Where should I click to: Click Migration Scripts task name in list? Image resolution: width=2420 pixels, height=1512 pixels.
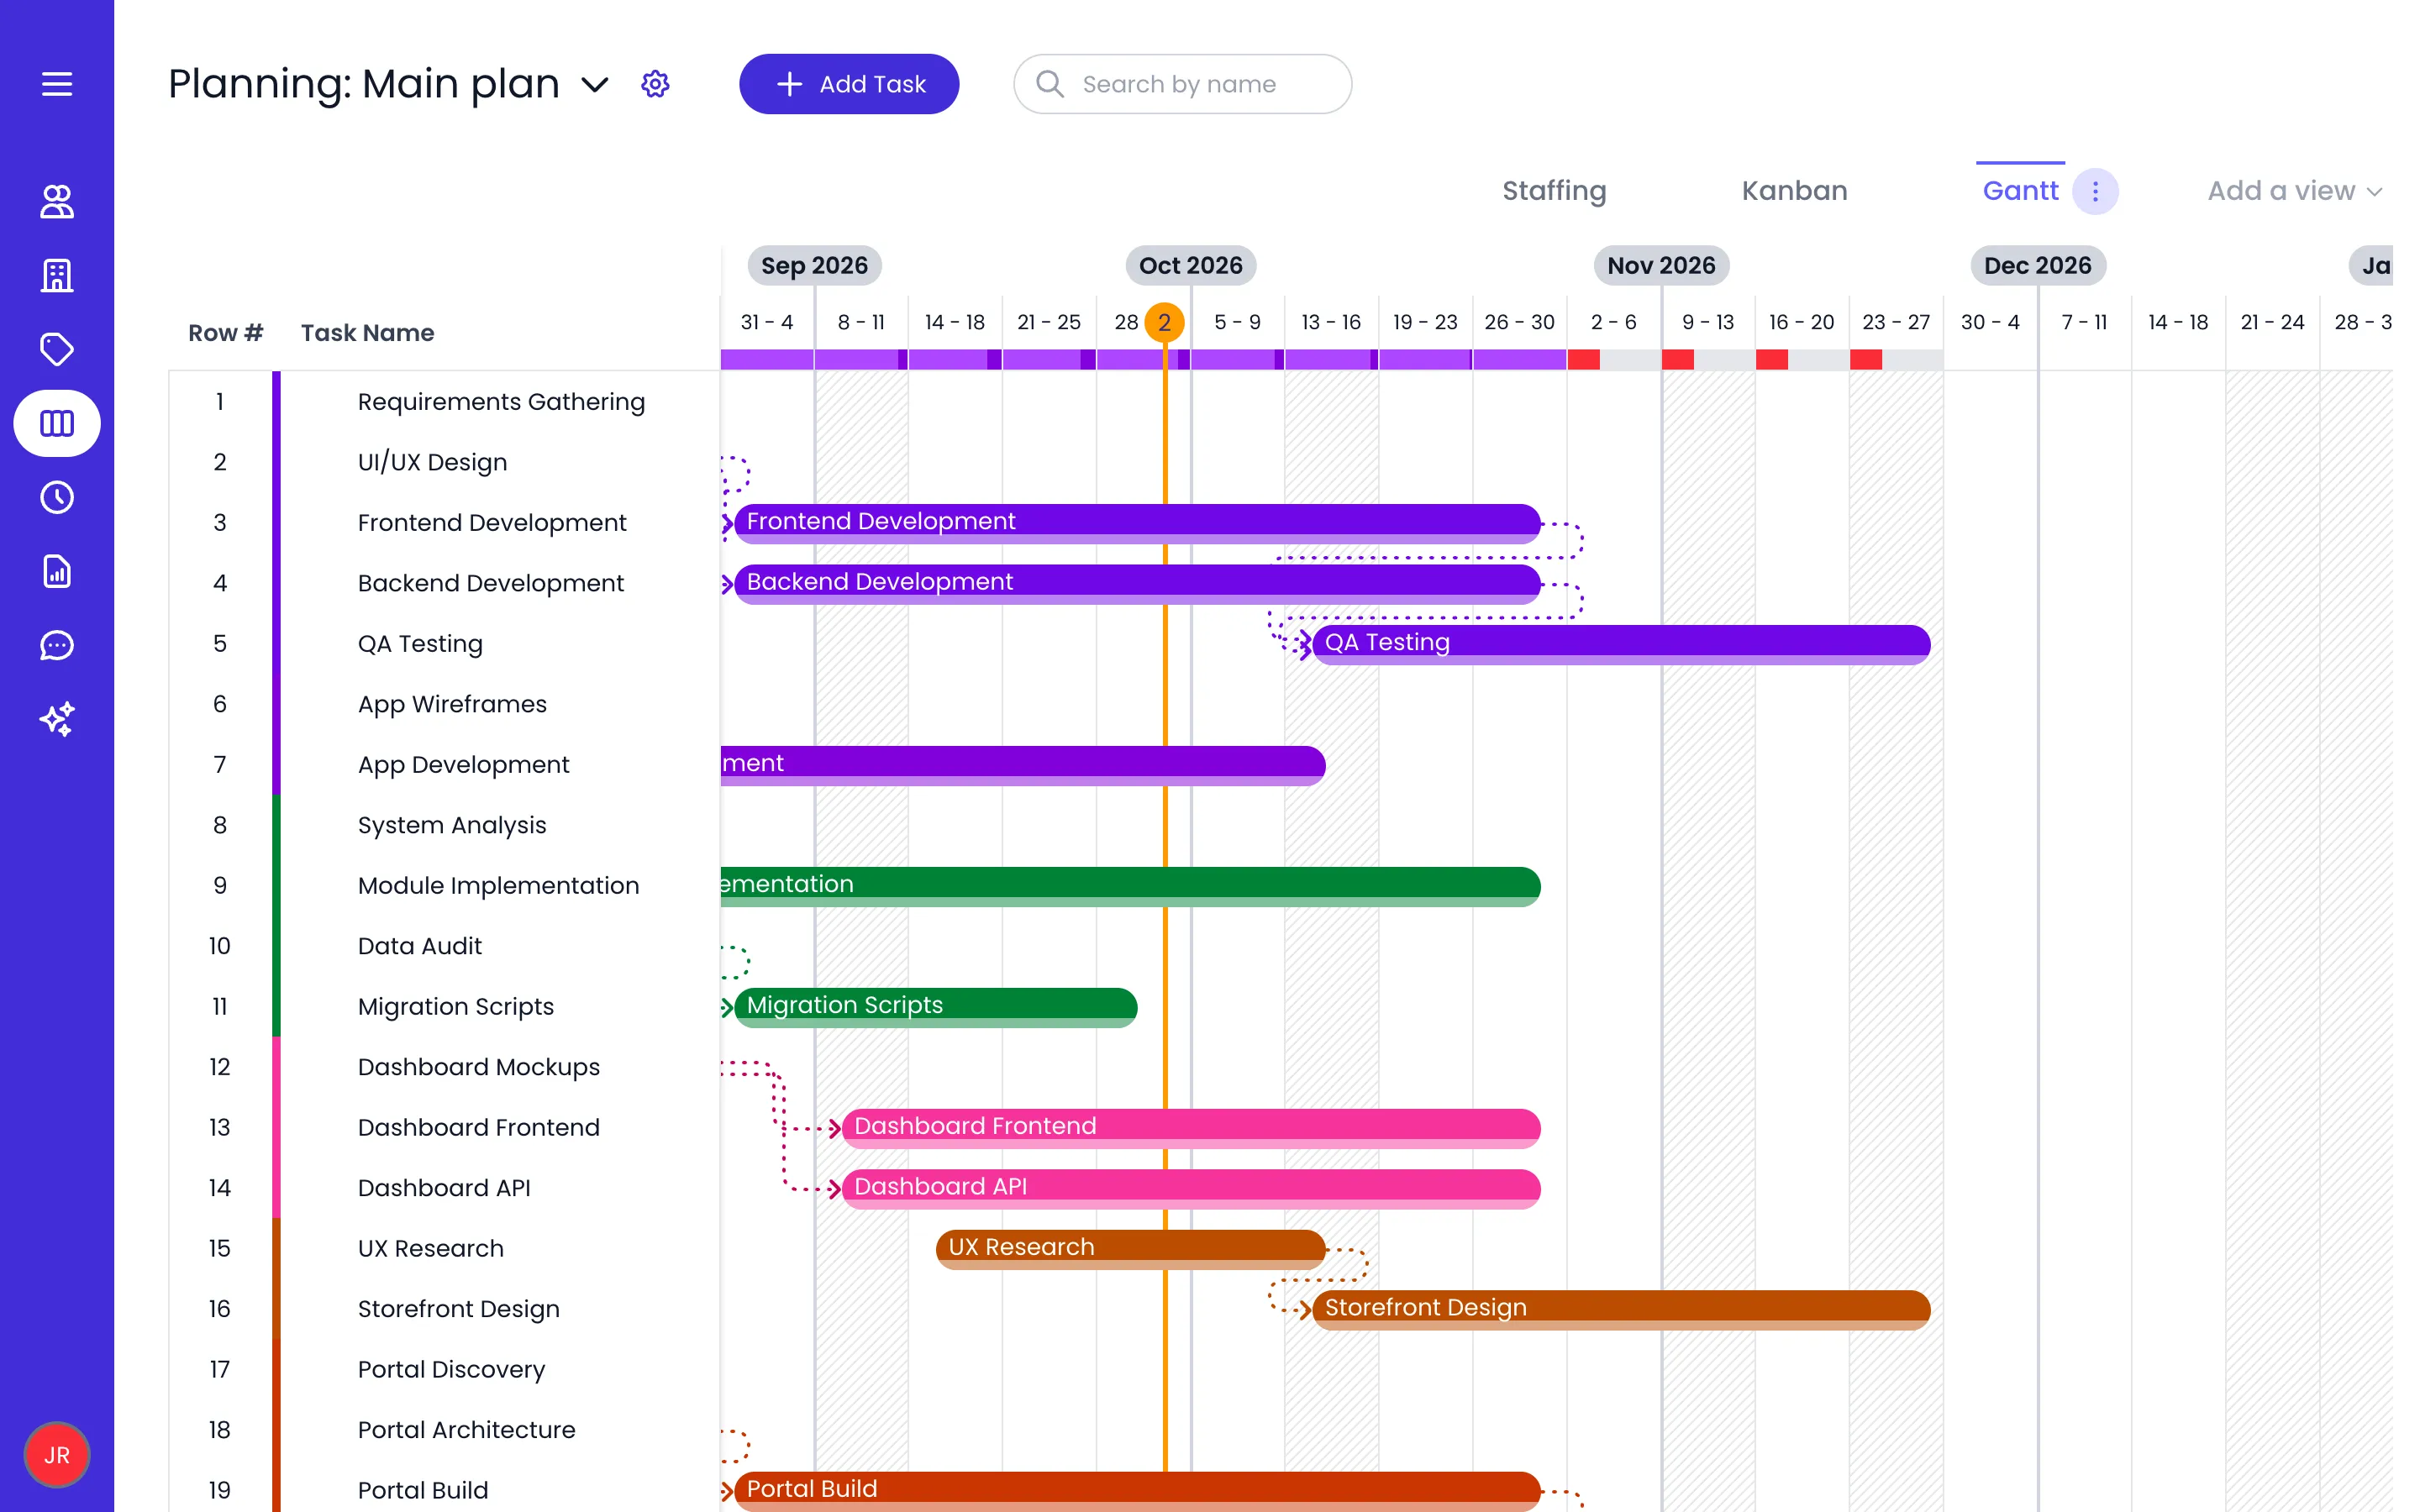coord(455,1007)
